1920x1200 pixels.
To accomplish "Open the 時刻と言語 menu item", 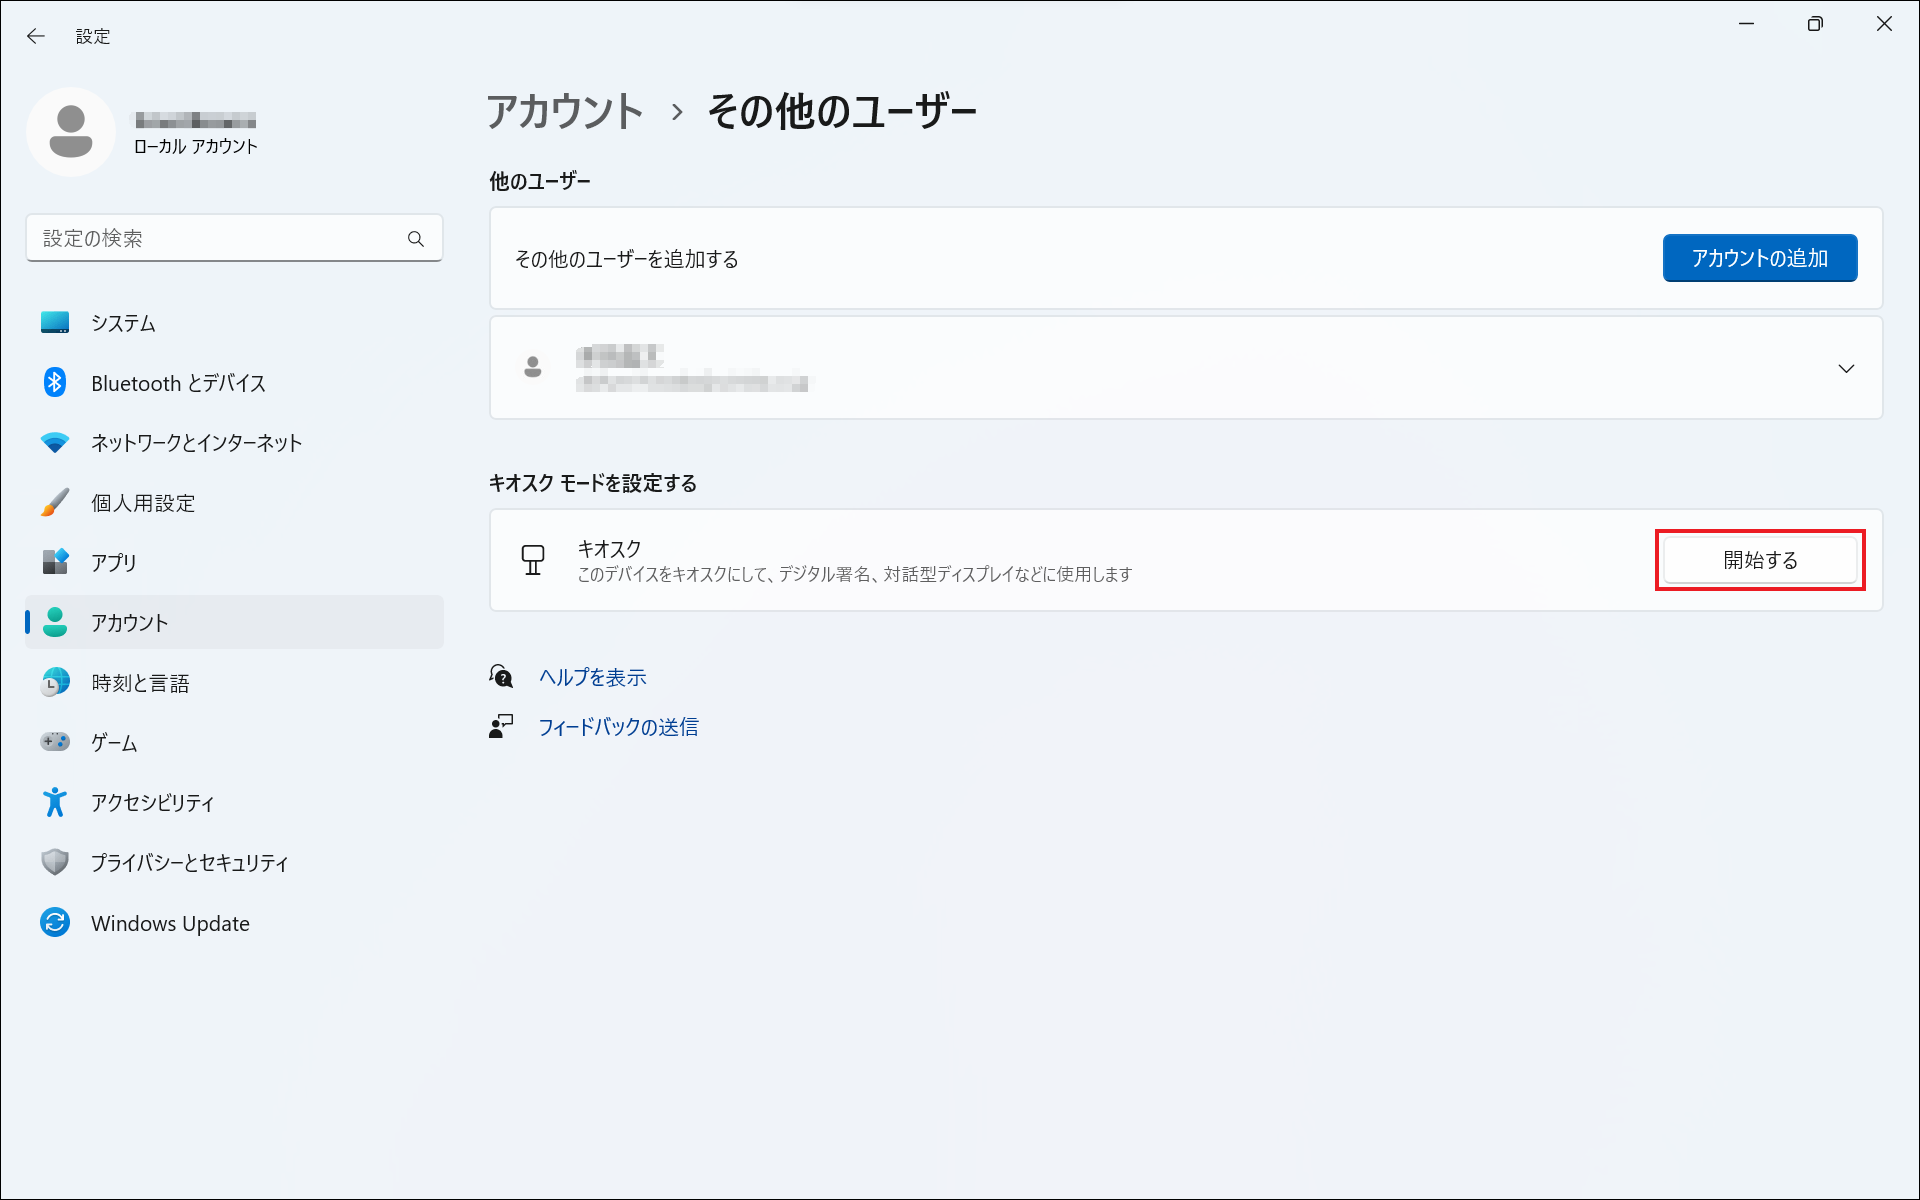I will (x=140, y=683).
